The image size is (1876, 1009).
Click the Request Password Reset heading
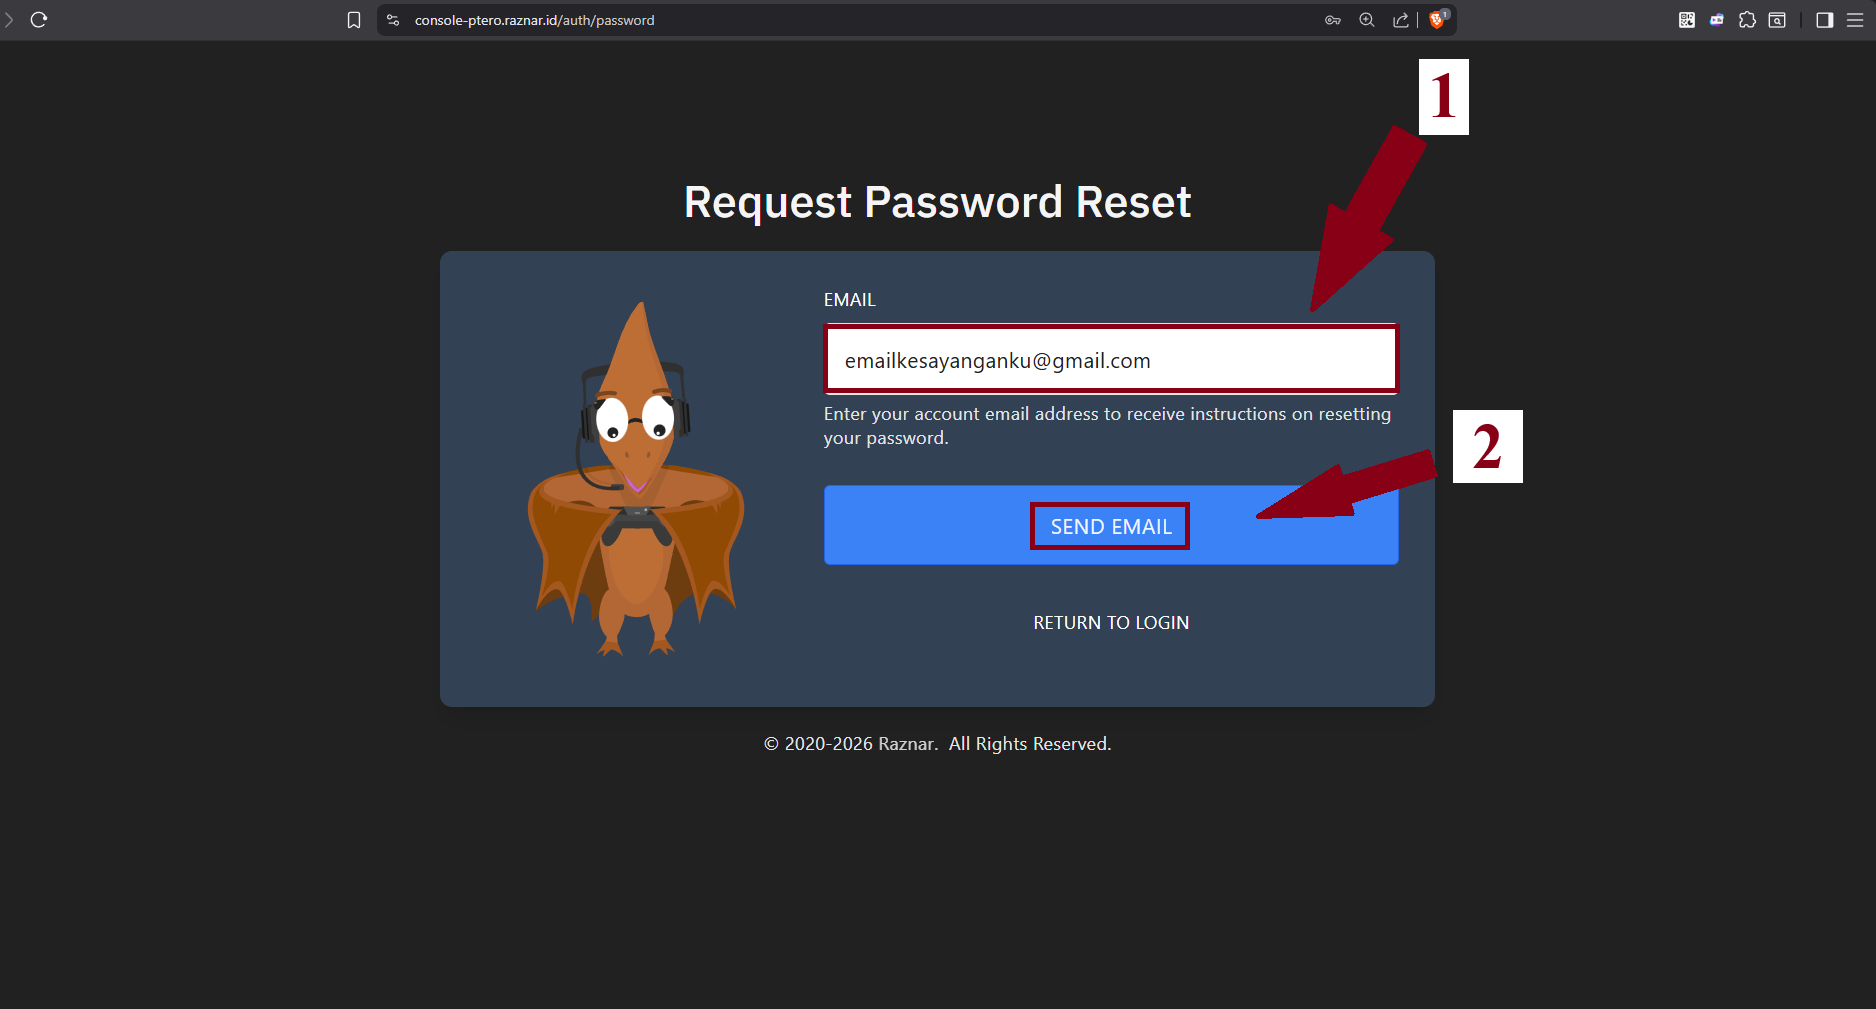937,202
